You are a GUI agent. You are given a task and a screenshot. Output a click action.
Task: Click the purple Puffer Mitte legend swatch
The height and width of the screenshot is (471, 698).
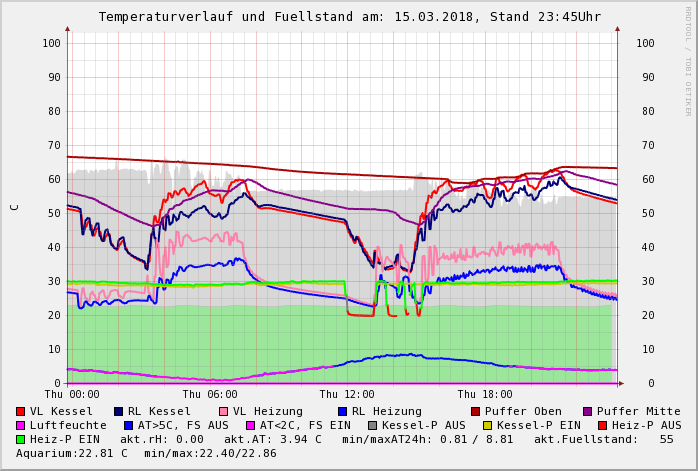coord(588,411)
